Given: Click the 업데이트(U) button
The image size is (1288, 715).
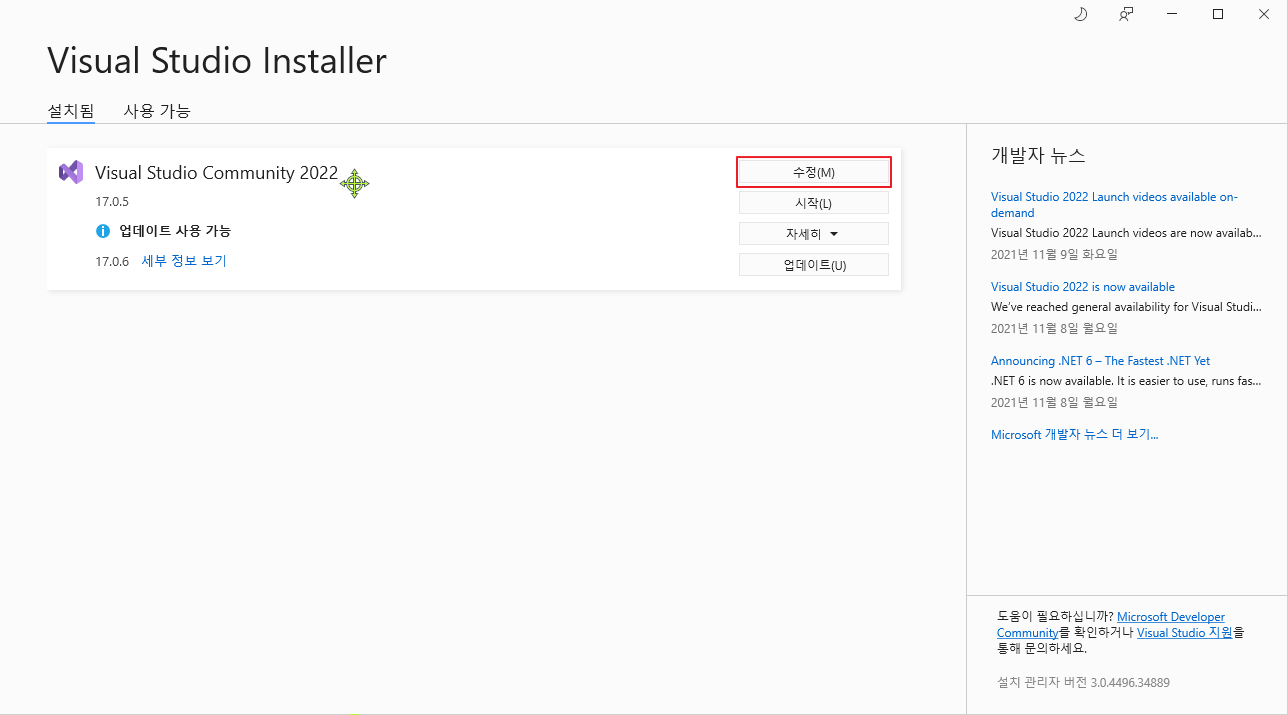Looking at the screenshot, I should tap(814, 265).
